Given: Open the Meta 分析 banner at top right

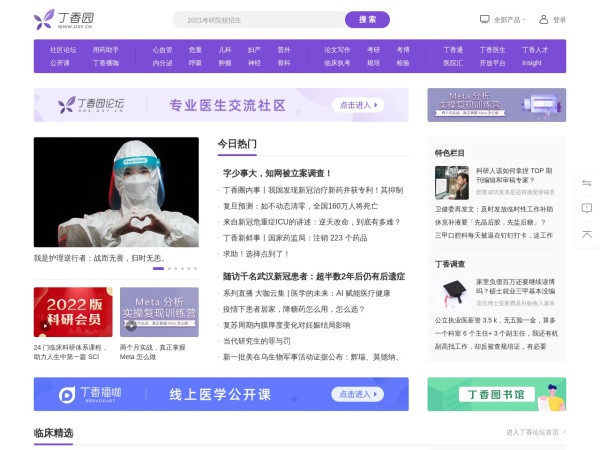Looking at the screenshot, I should click(497, 105).
